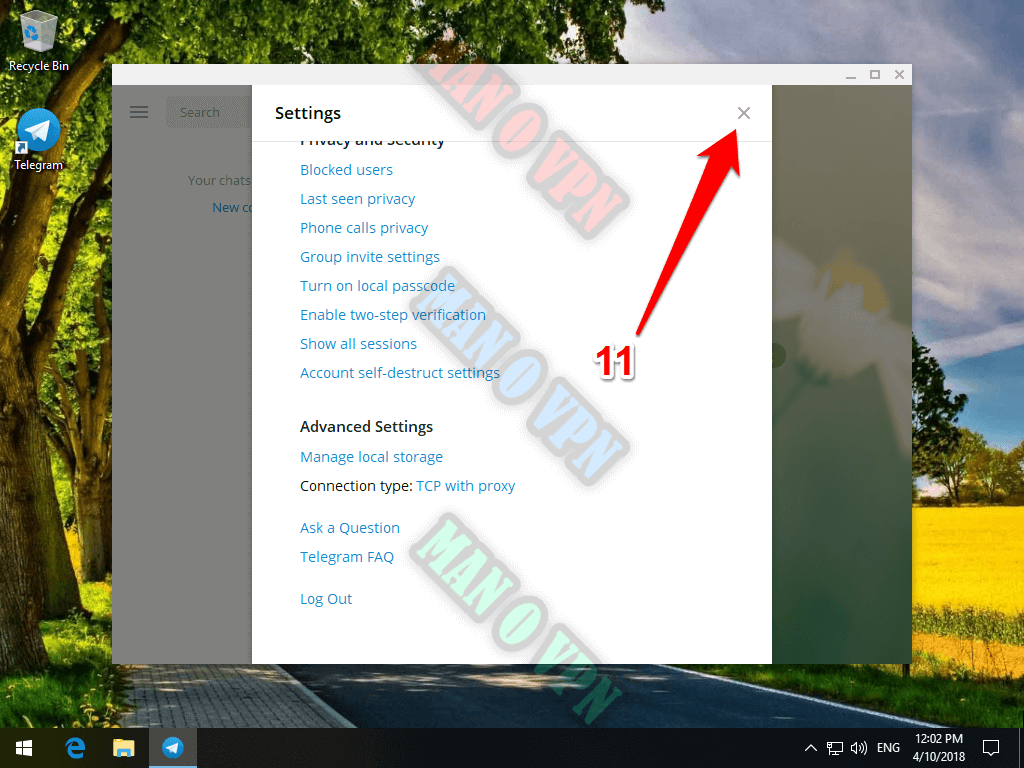The width and height of the screenshot is (1024, 768).
Task: Open Manage local storage
Action: (x=371, y=457)
